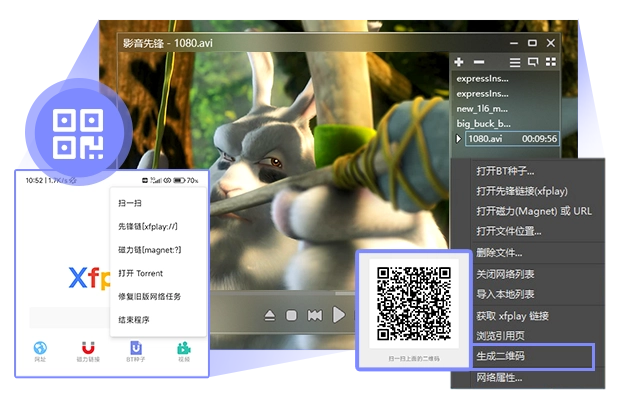Image resolution: width=619 pixels, height=415 pixels.
Task: Tap the 磁力链接 magnet icon
Action: pyautogui.click(x=88, y=349)
